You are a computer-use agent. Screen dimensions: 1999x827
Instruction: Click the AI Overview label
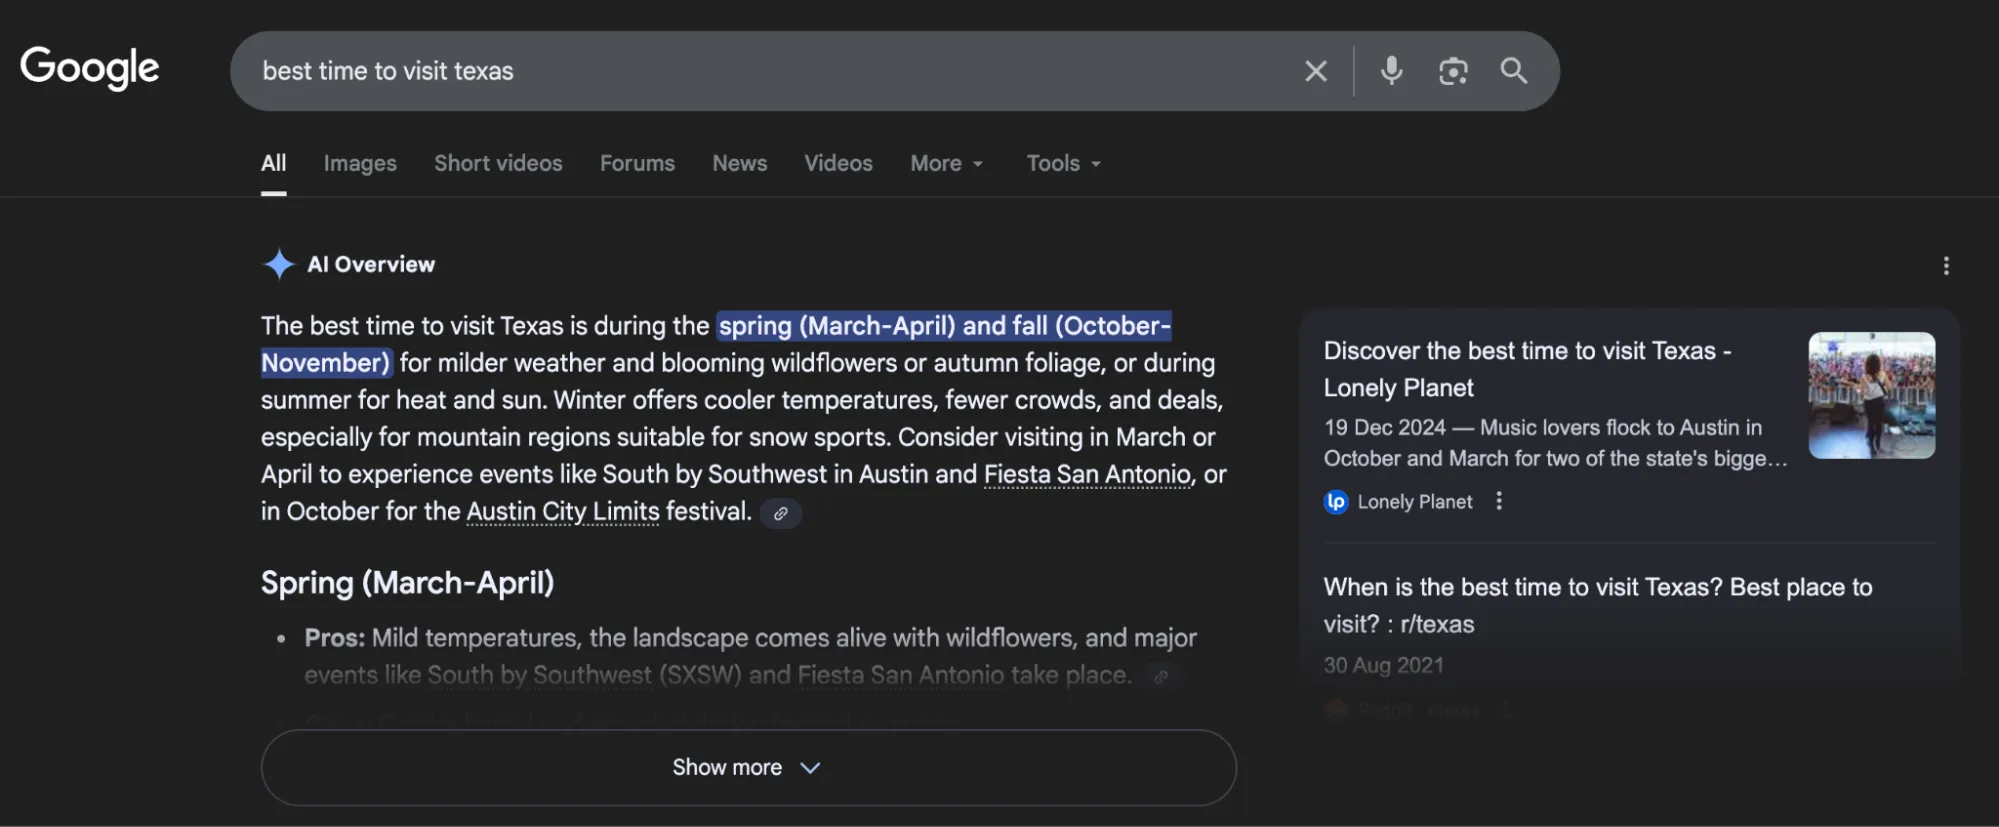point(371,264)
